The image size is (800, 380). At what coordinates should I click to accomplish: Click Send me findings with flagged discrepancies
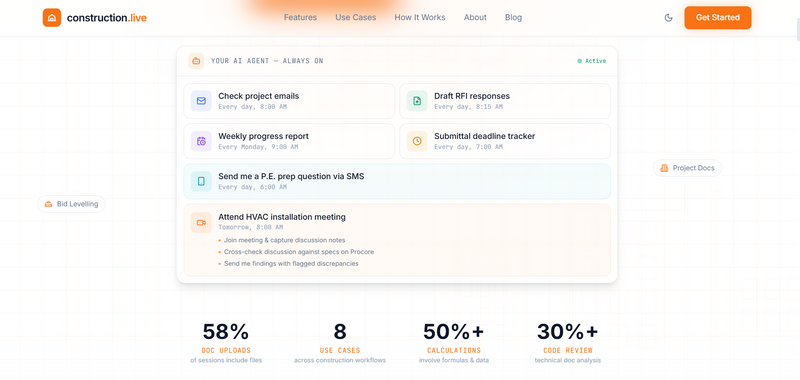point(291,264)
